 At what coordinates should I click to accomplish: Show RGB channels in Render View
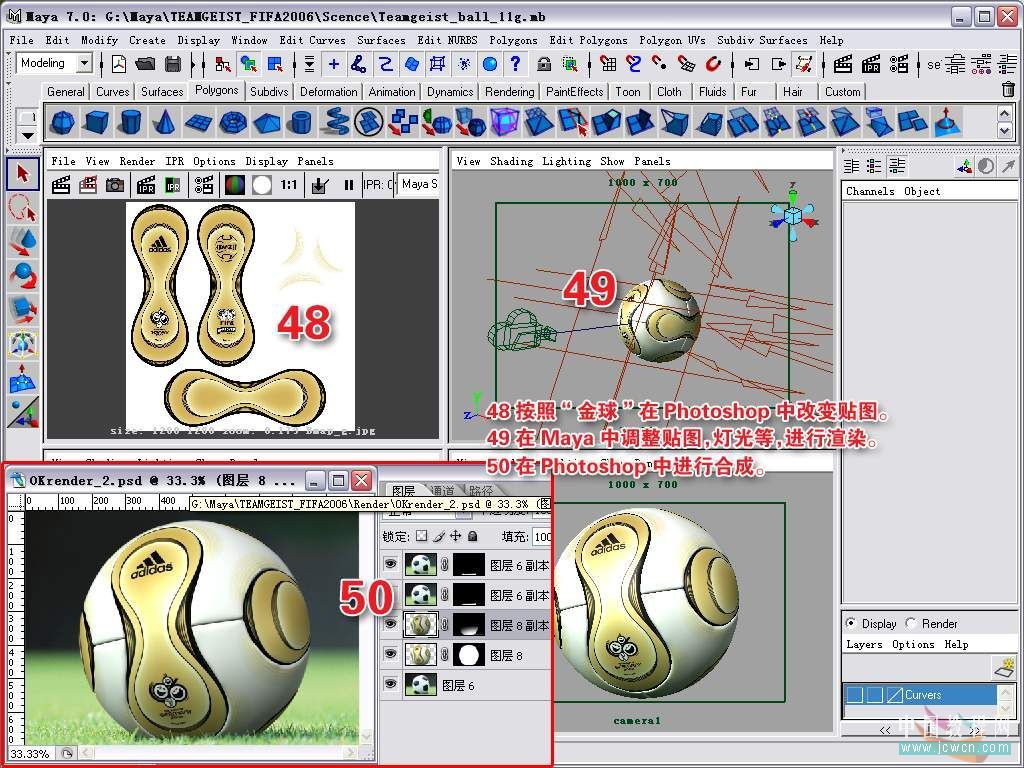[234, 185]
